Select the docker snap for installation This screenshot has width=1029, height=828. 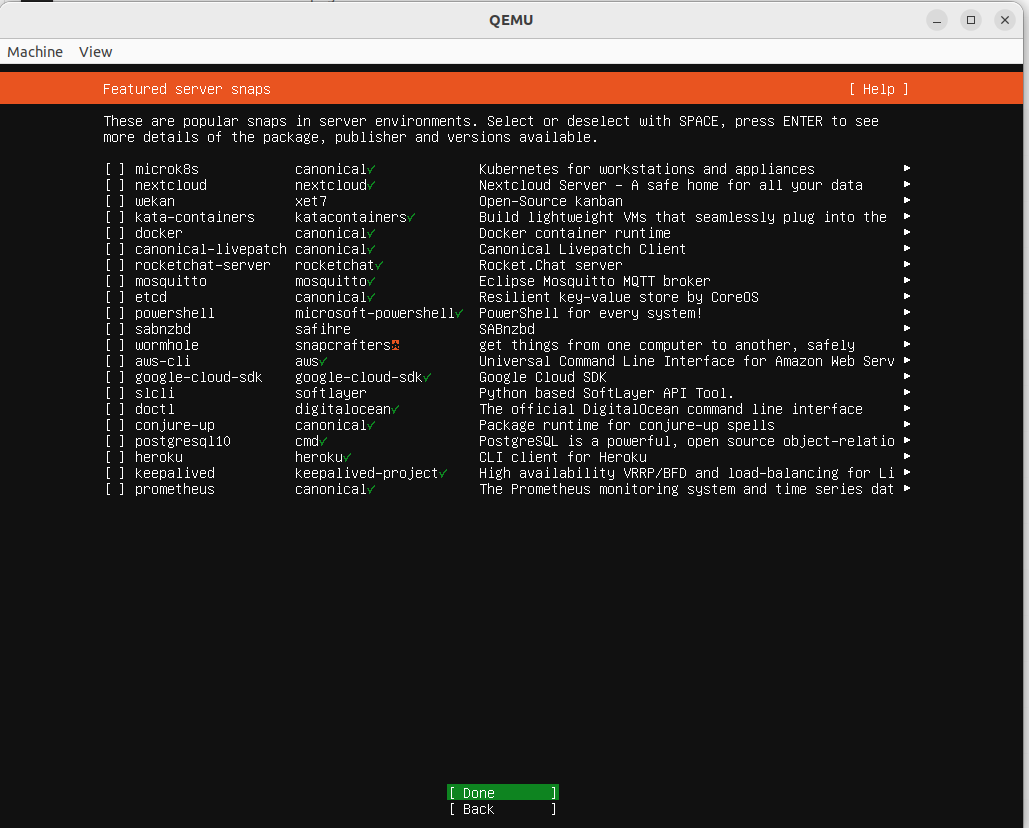pyautogui.click(x=114, y=233)
